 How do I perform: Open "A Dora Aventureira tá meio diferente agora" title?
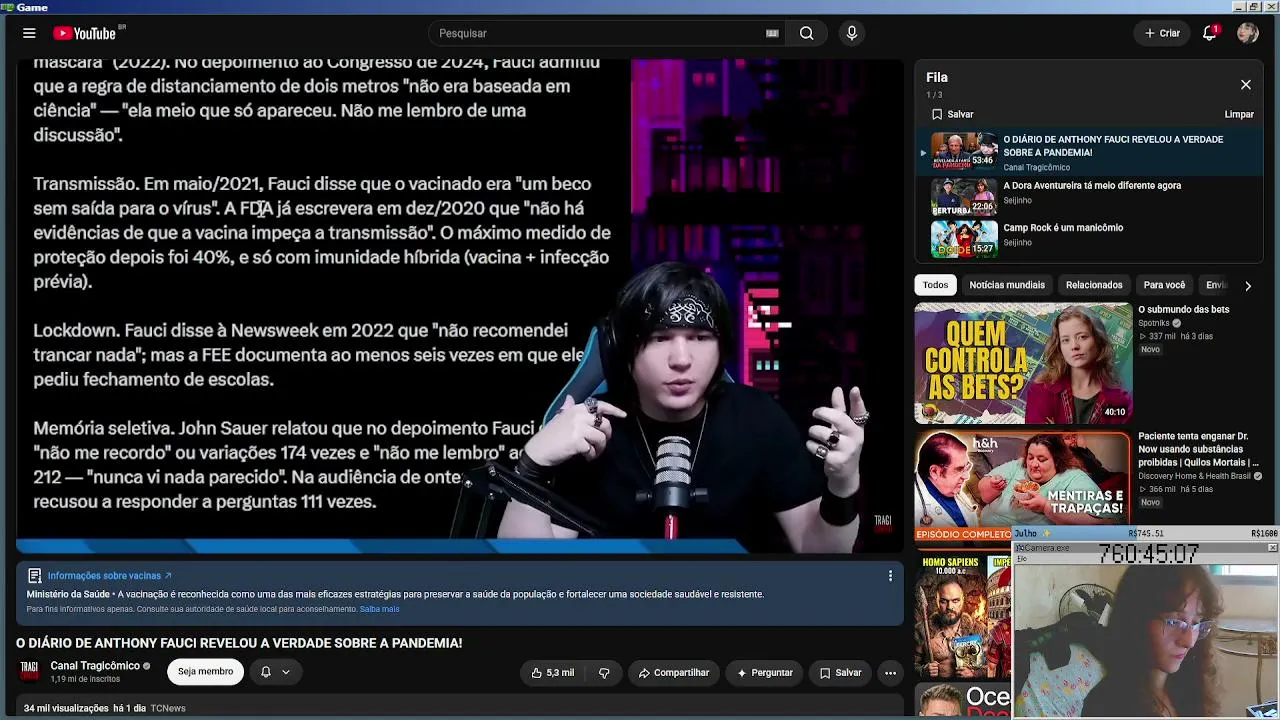pos(1092,186)
